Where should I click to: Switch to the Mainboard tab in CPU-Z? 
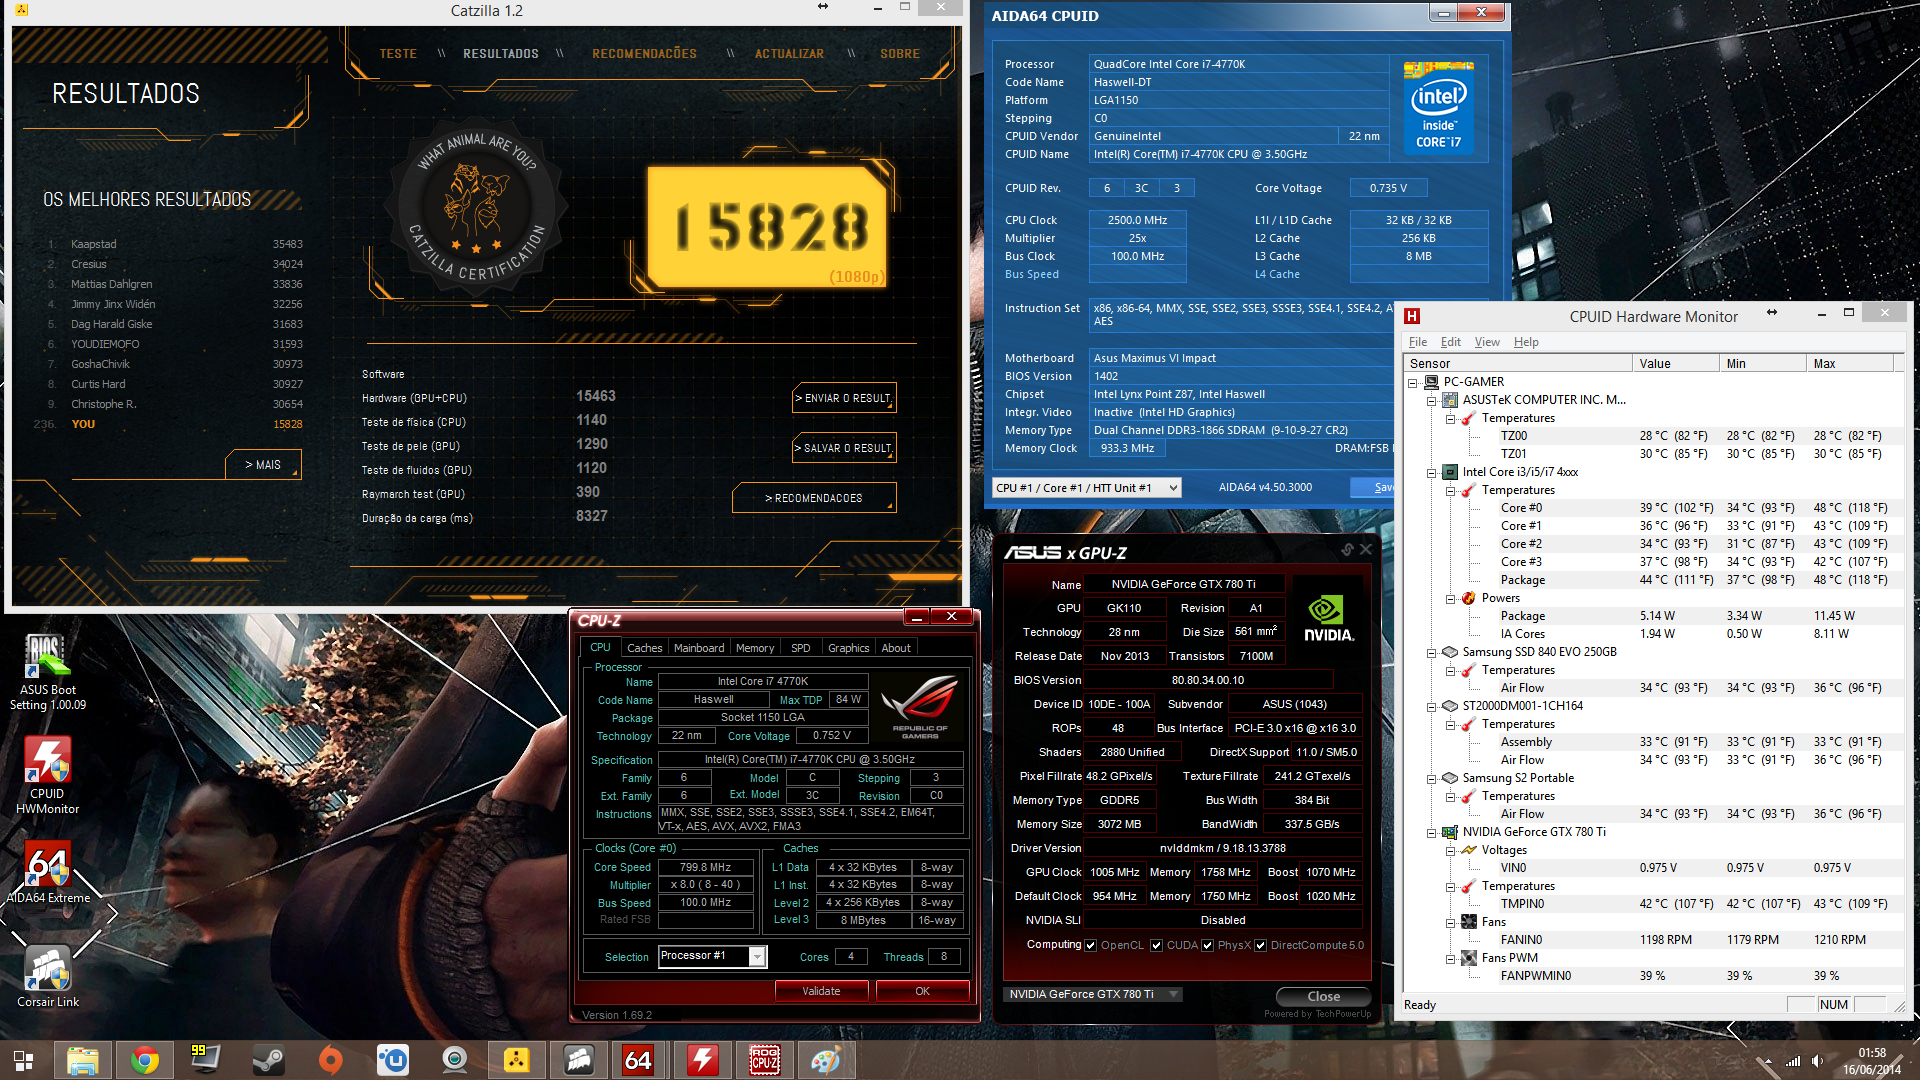[x=698, y=648]
